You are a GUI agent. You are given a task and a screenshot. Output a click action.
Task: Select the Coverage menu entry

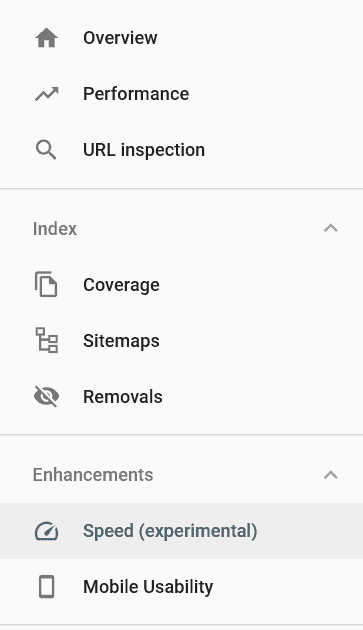tap(181, 284)
